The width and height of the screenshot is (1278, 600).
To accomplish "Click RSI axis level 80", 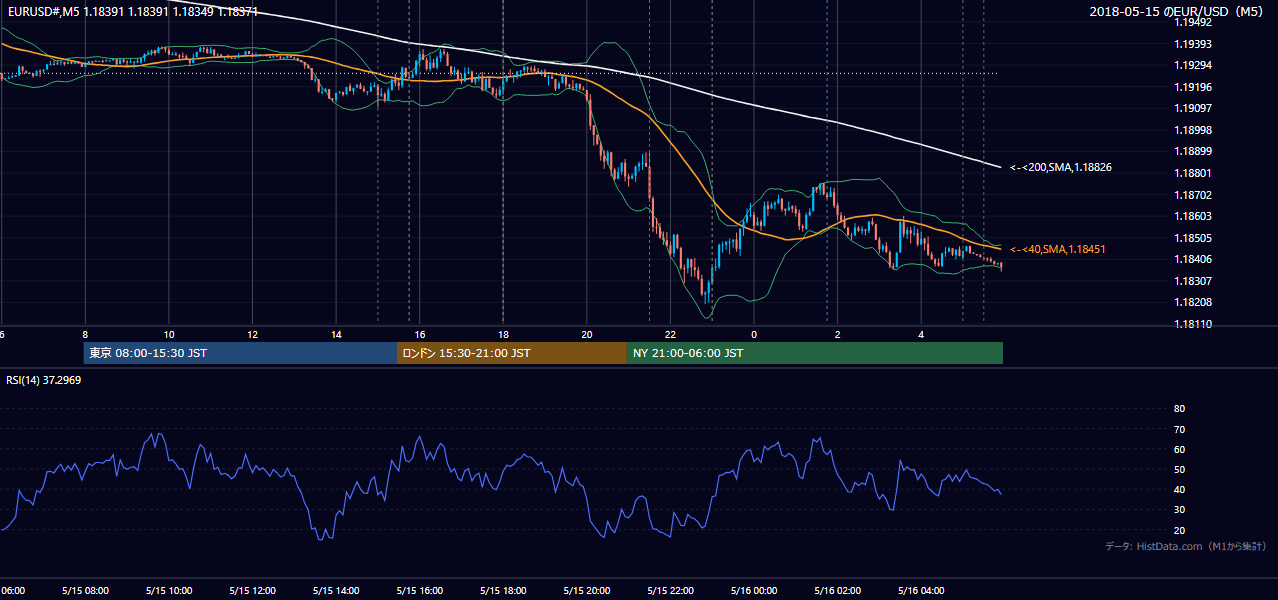I will [x=1179, y=409].
